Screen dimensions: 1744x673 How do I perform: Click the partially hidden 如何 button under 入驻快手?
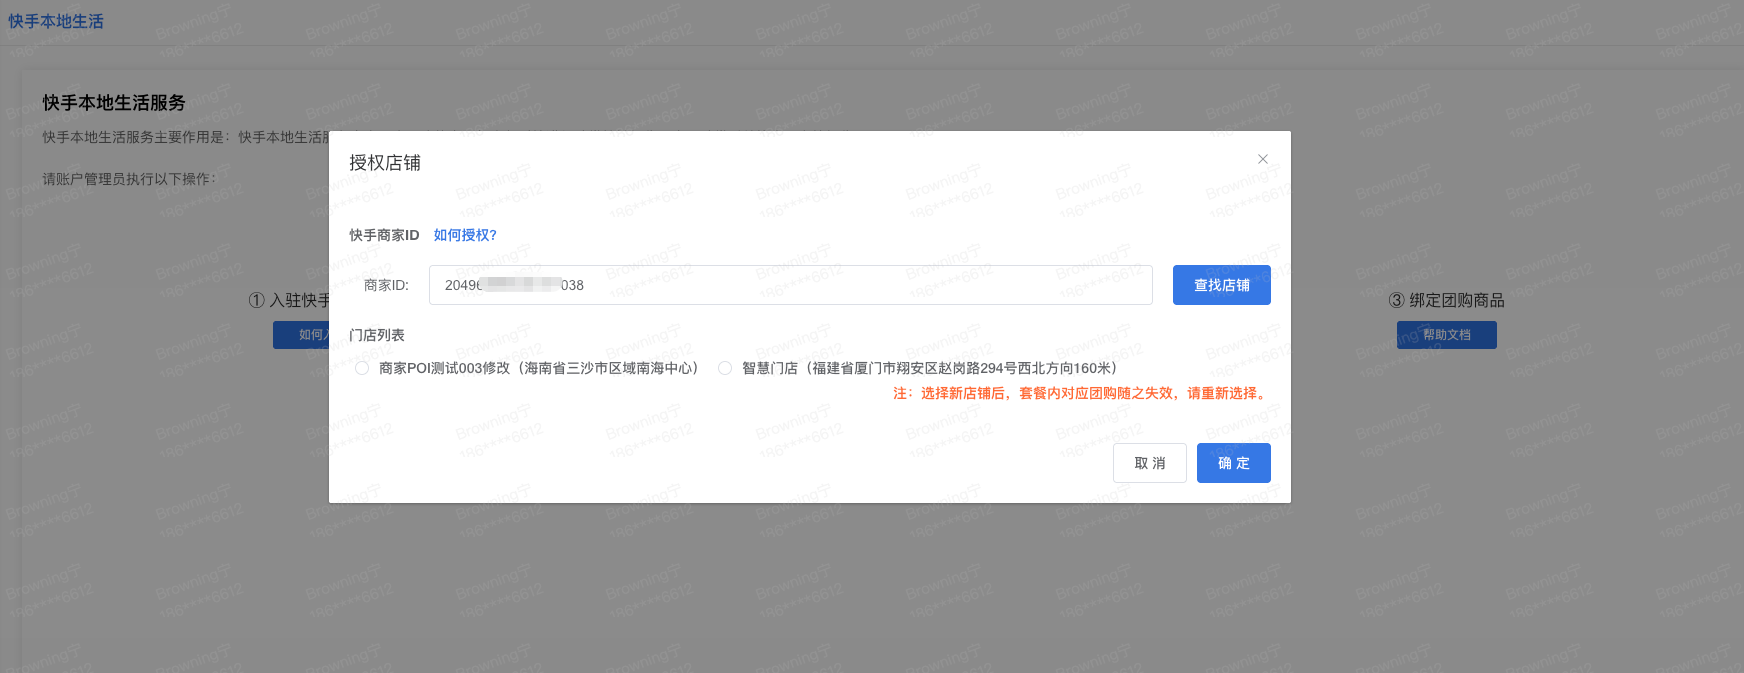tap(301, 335)
